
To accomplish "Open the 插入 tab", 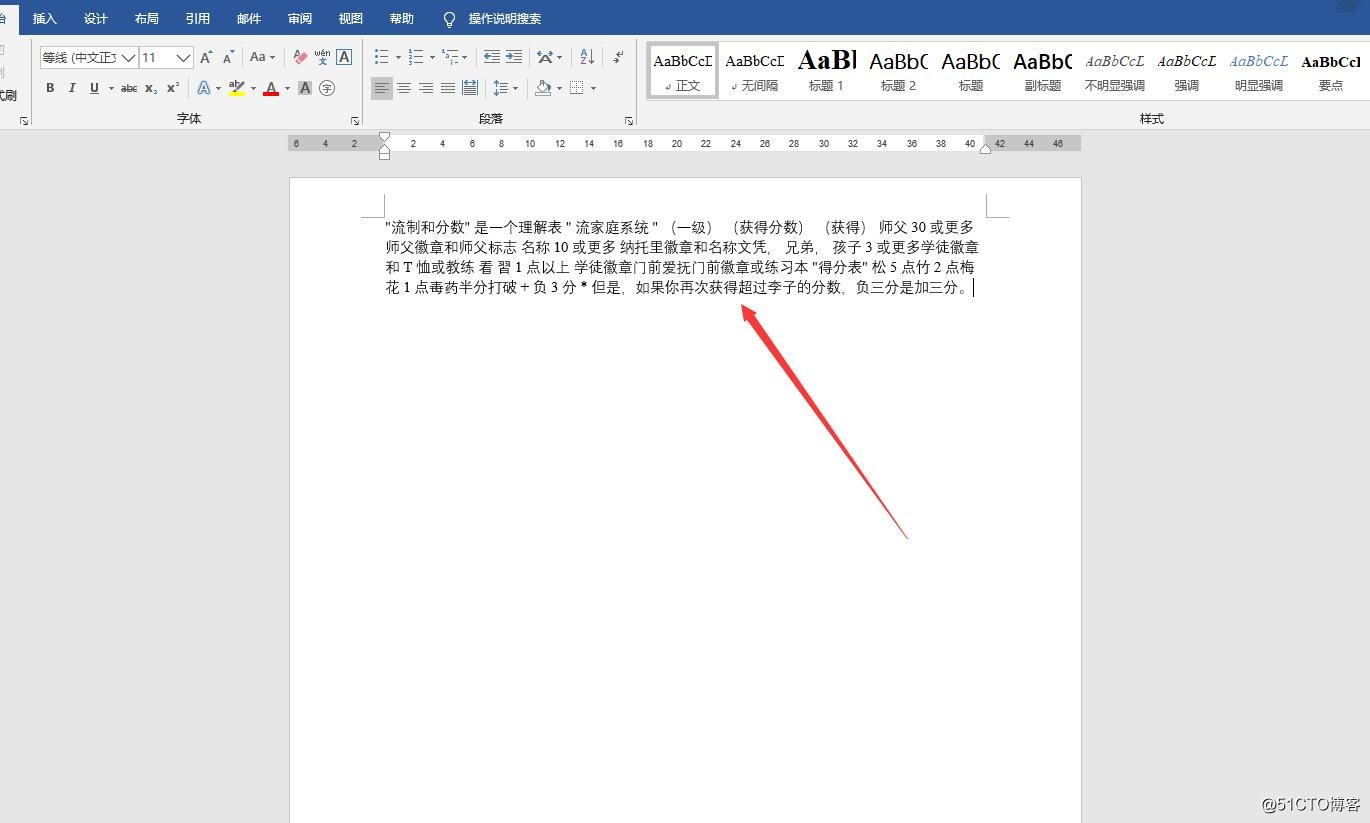I will [45, 19].
